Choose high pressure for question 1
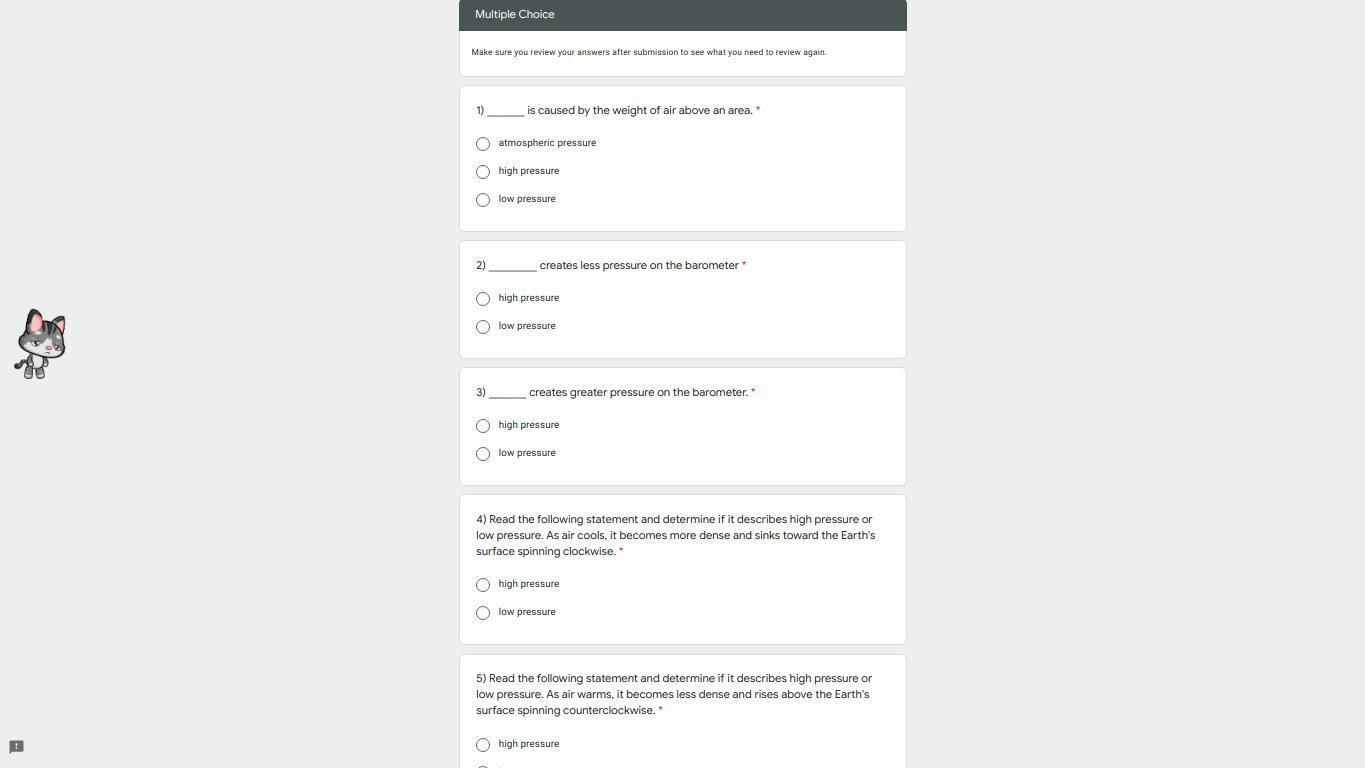Image resolution: width=1365 pixels, height=768 pixels. point(483,172)
